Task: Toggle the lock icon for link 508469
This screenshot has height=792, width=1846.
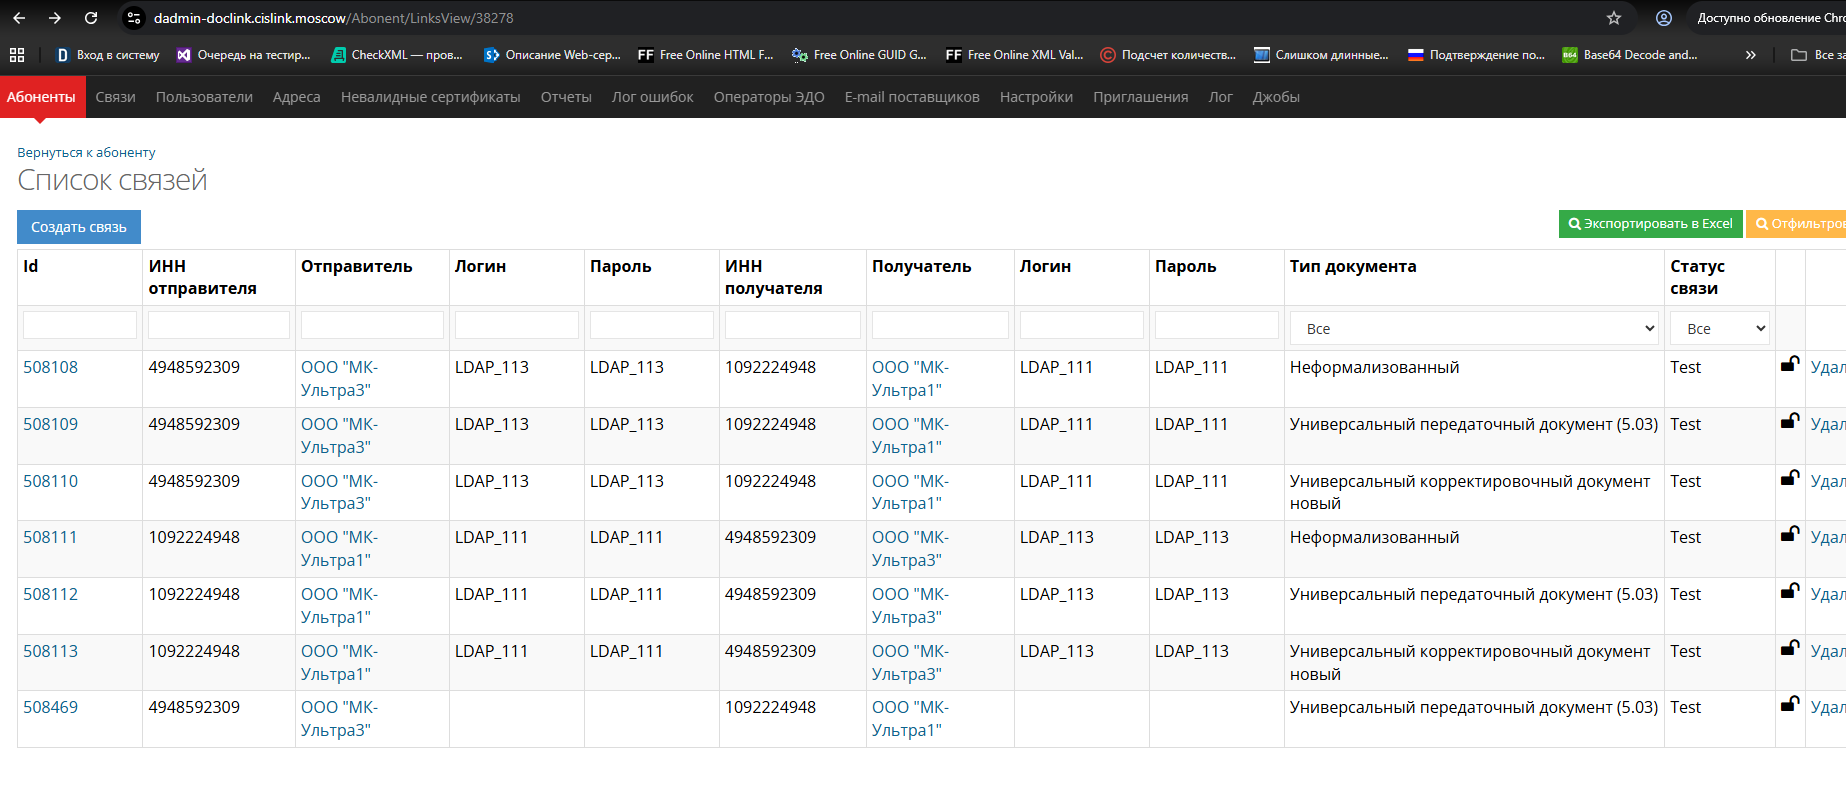Action: click(1789, 705)
